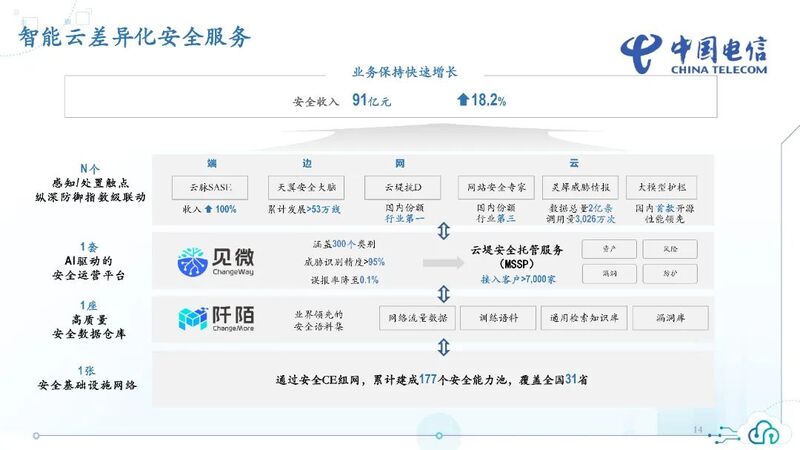The image size is (800, 450).
Task: Click the middle circle marker on bottom line
Action: [x=439, y=436]
